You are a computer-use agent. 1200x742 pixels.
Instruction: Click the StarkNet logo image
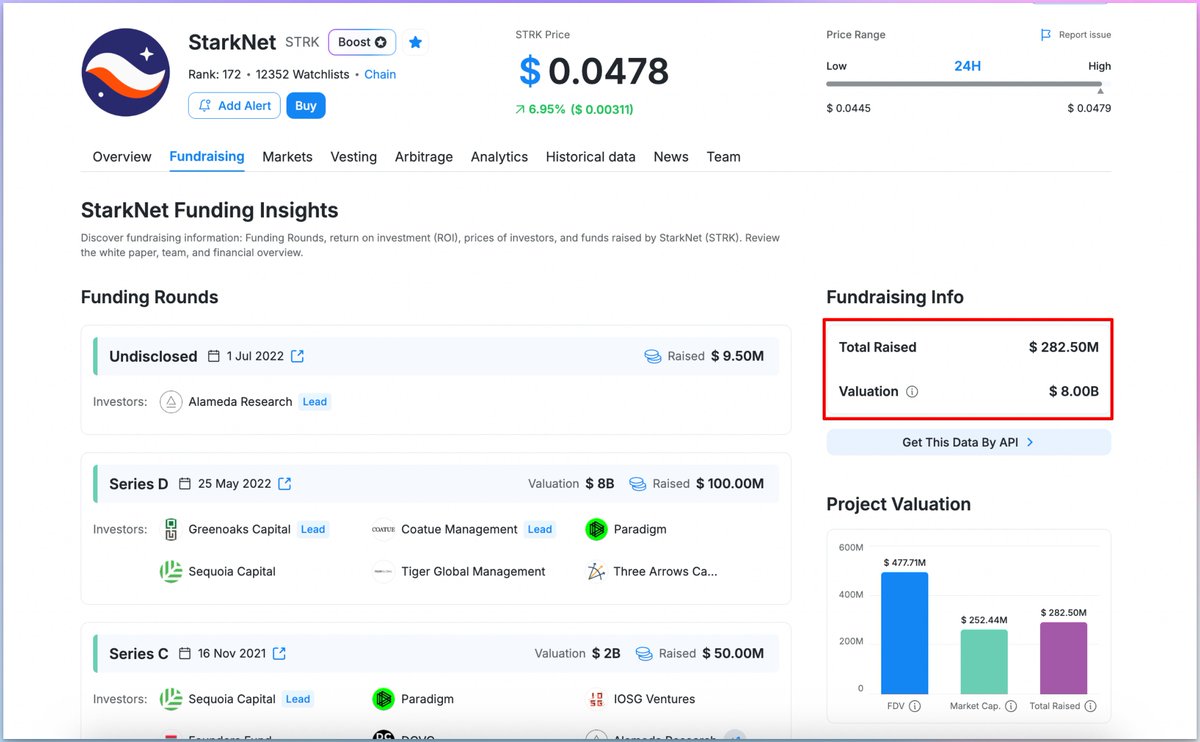coord(125,73)
